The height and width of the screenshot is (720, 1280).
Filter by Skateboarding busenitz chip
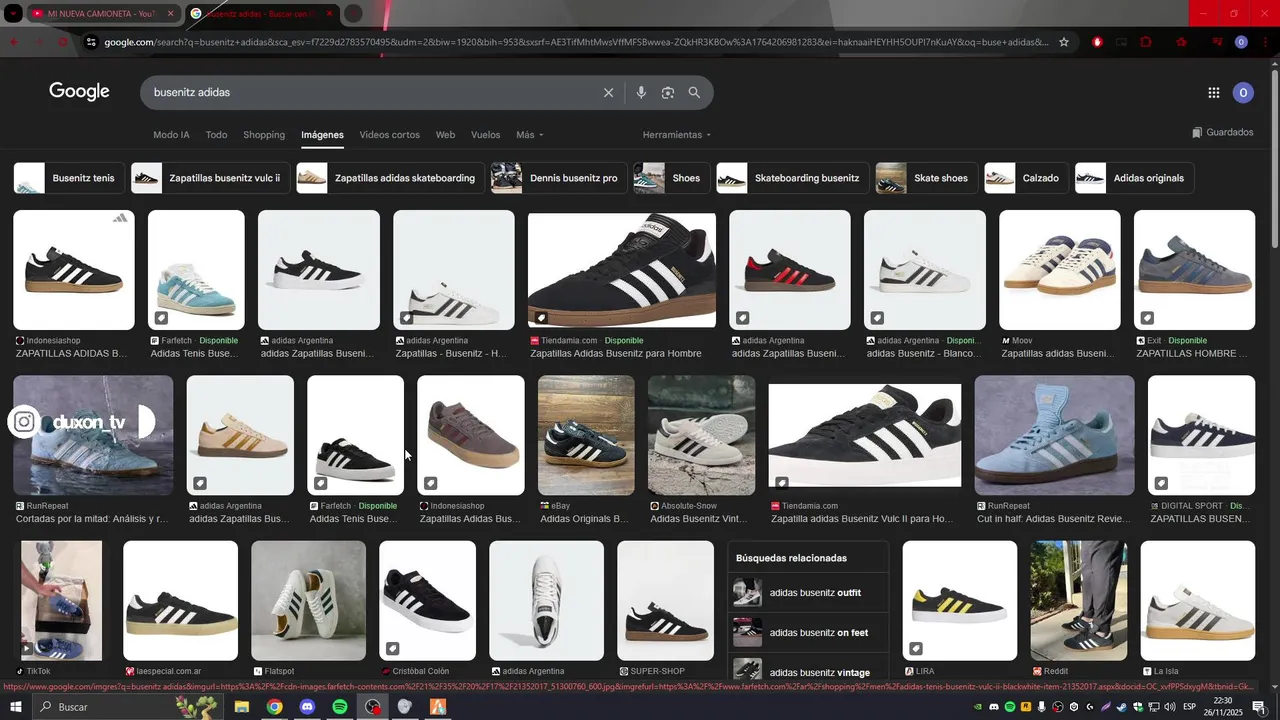(792, 178)
